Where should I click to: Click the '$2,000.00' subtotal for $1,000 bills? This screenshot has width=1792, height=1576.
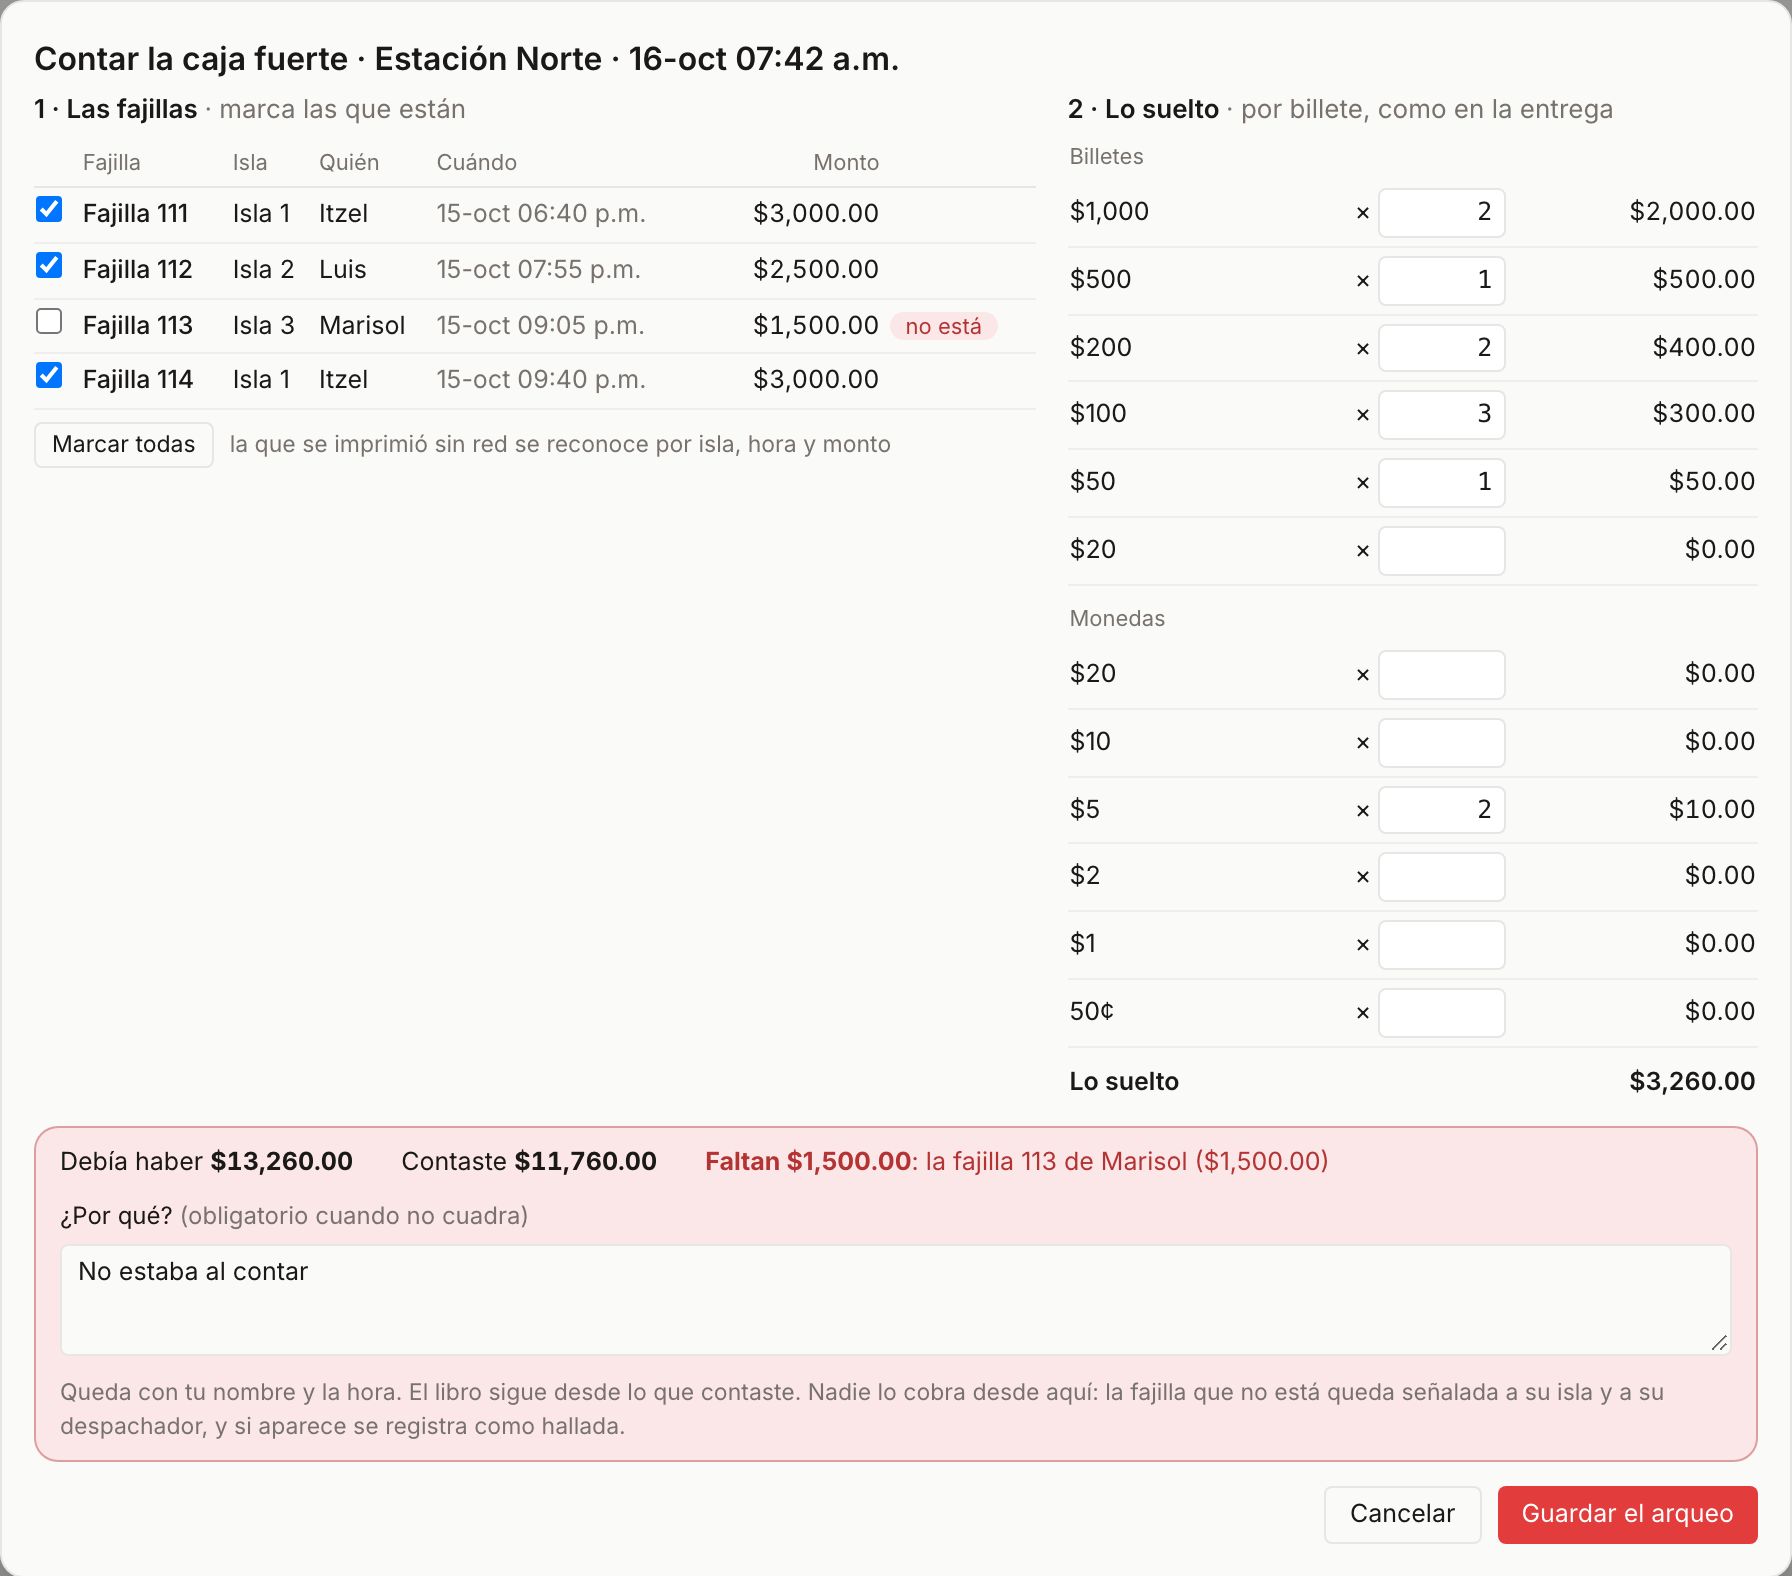coord(1692,211)
